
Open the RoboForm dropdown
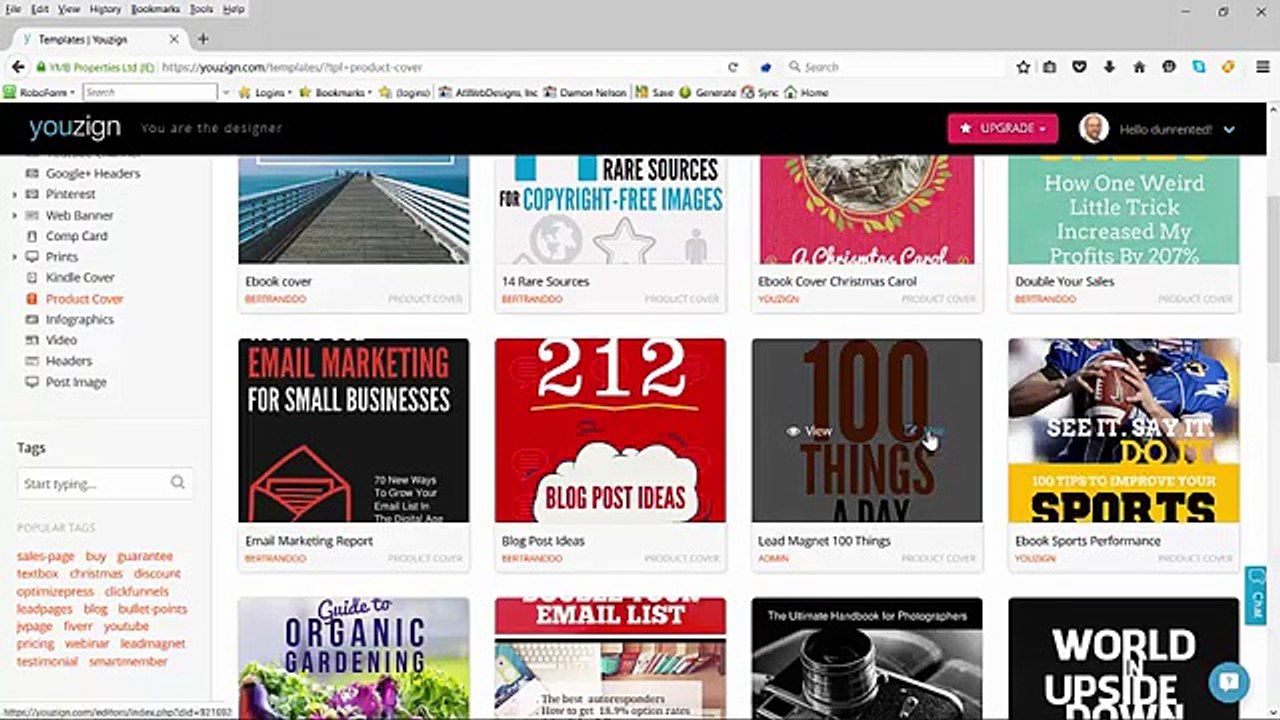click(39, 92)
